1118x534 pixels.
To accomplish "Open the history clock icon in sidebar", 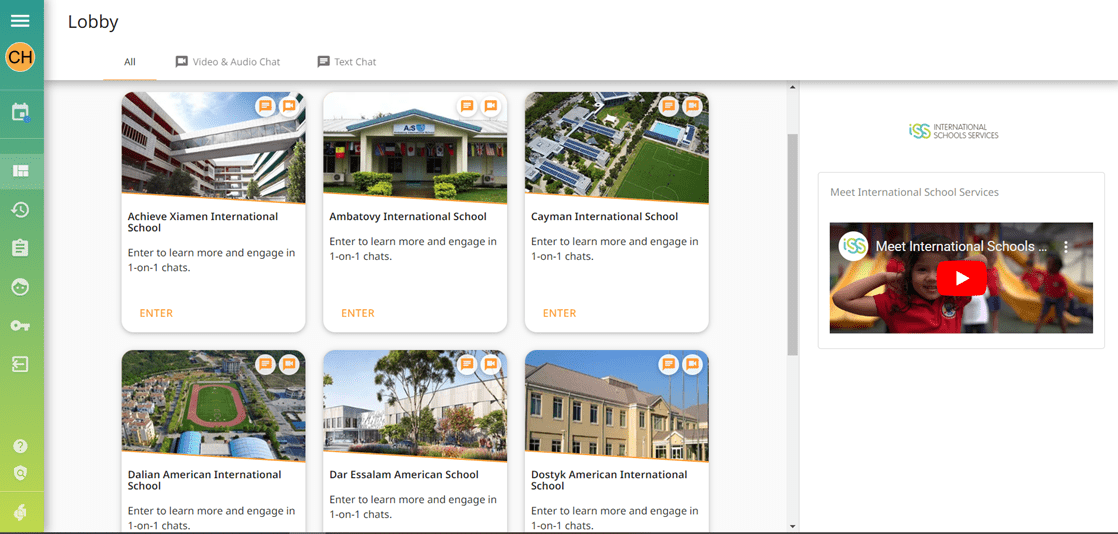I will click(x=20, y=210).
